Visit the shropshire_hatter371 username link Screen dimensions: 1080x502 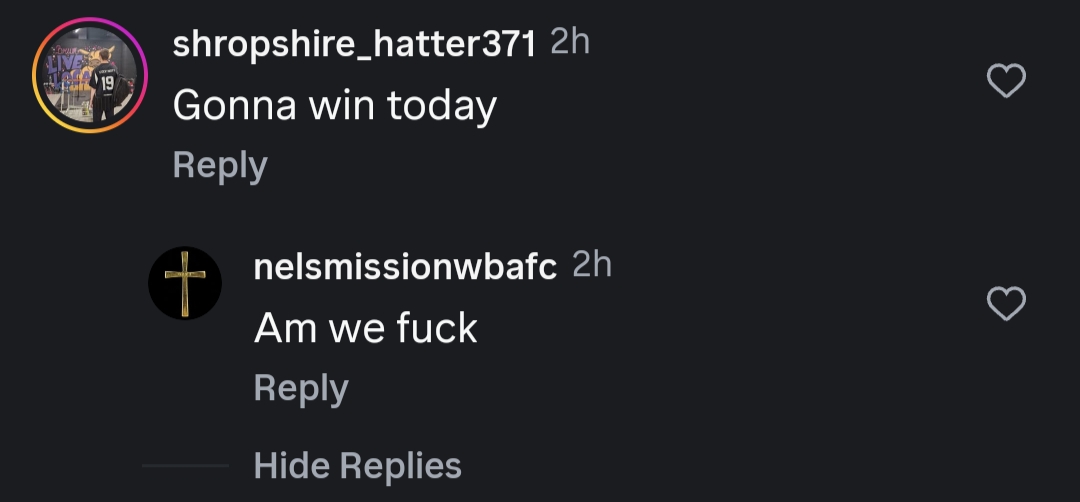355,44
